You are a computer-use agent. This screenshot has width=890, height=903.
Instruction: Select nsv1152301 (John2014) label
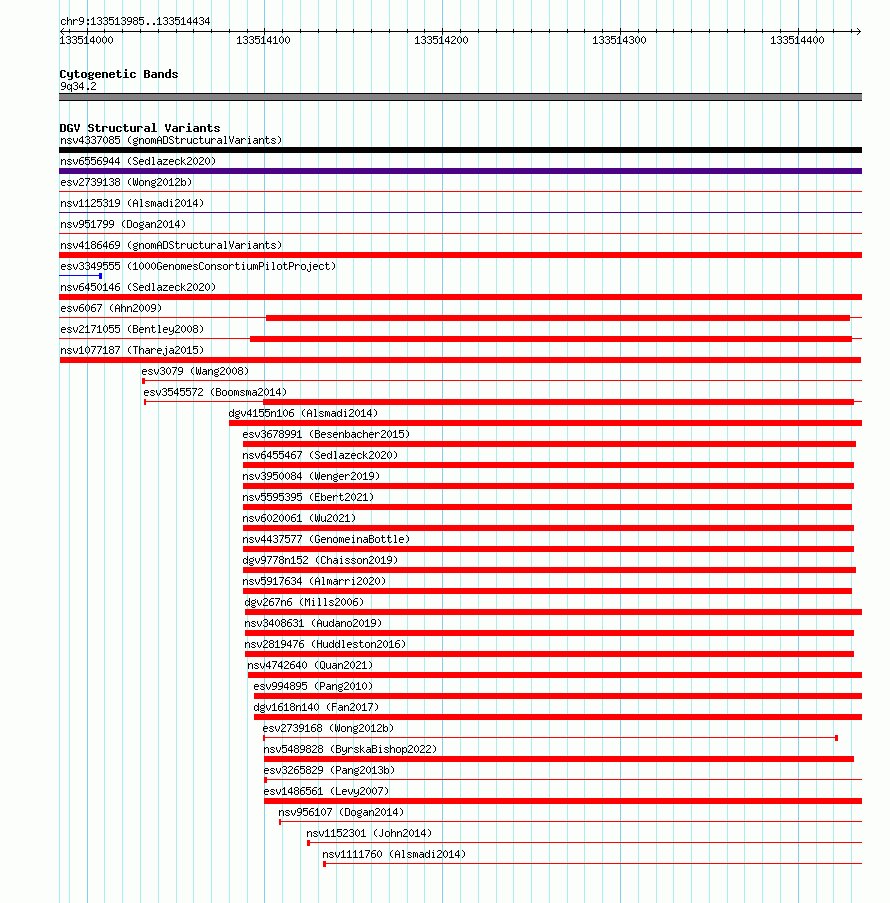(369, 834)
